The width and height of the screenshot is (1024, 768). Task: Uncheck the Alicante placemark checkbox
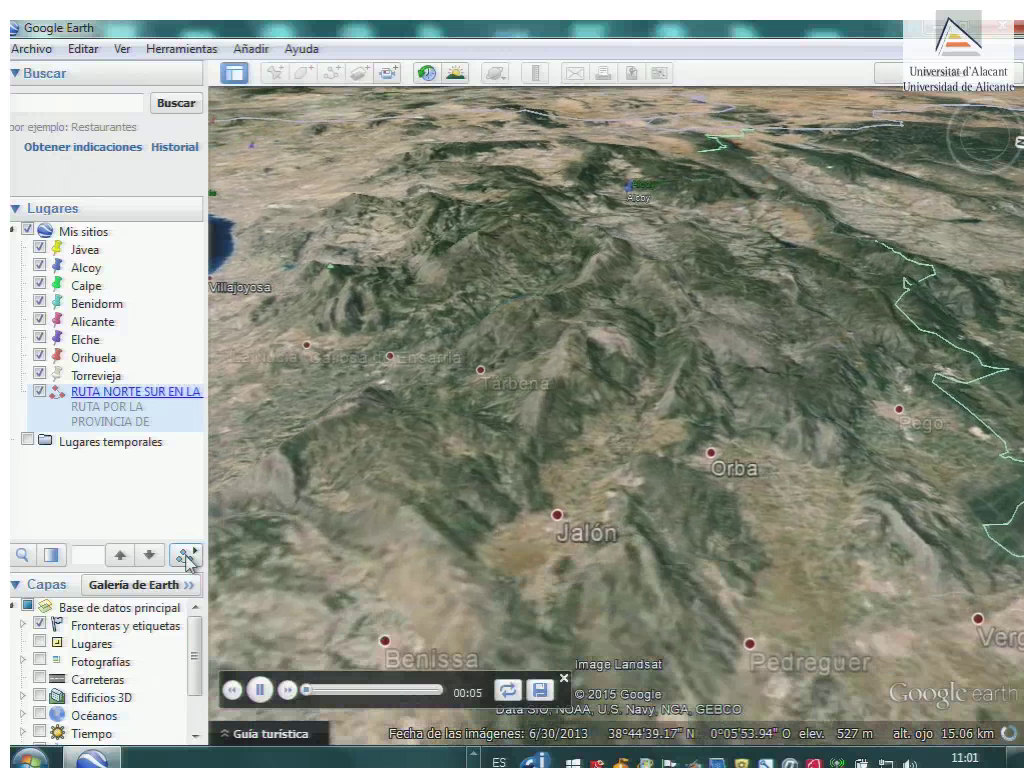point(39,320)
